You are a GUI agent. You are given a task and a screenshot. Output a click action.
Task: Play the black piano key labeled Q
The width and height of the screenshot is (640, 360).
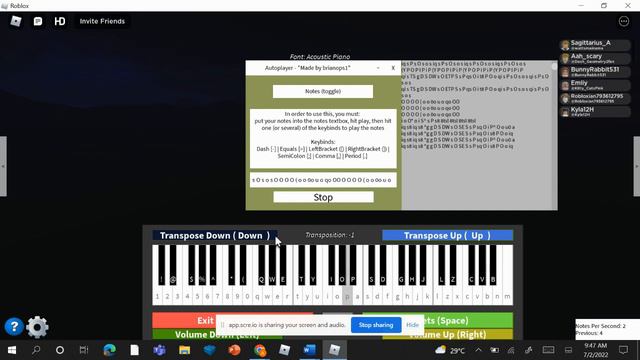(x=262, y=264)
